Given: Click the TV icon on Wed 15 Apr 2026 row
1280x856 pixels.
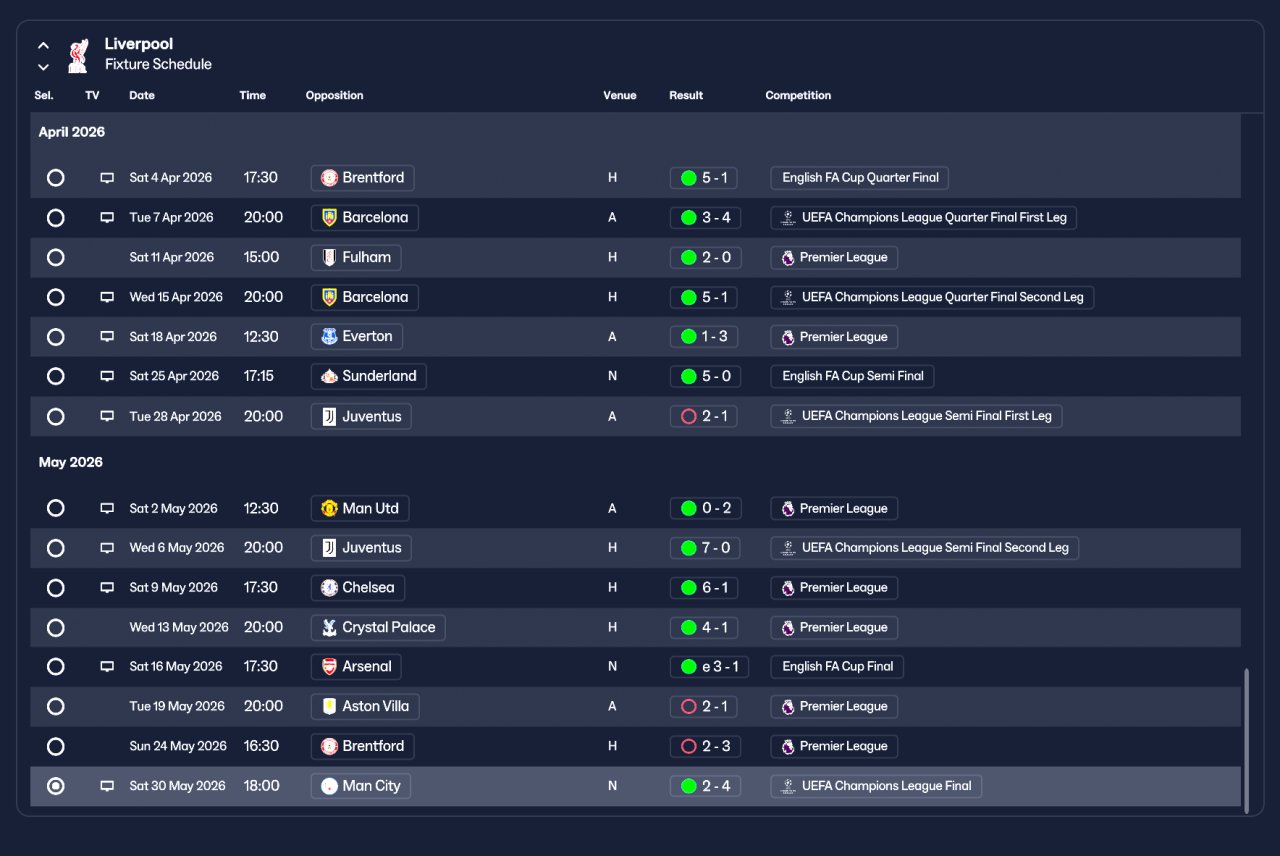Looking at the screenshot, I should (x=107, y=297).
